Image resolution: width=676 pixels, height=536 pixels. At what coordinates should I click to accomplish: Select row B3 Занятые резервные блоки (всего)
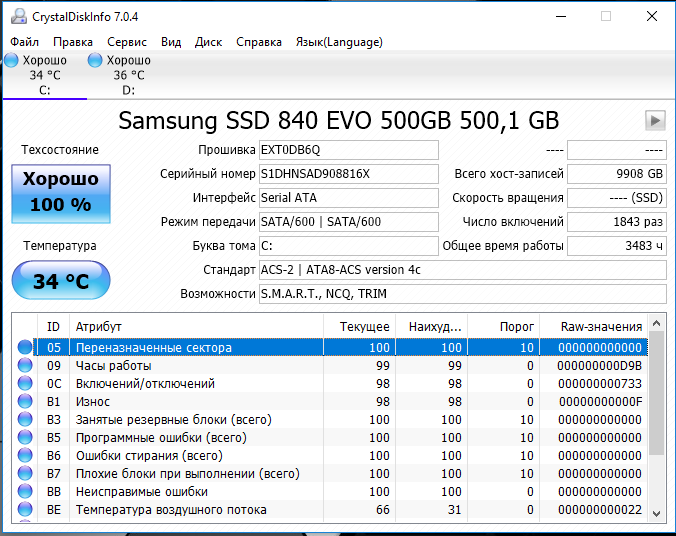coord(330,420)
